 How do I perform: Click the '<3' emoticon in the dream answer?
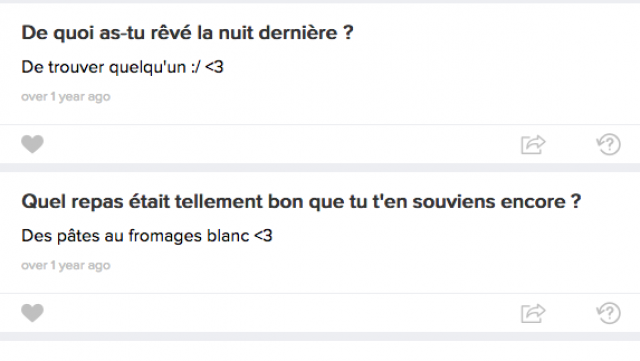214,67
